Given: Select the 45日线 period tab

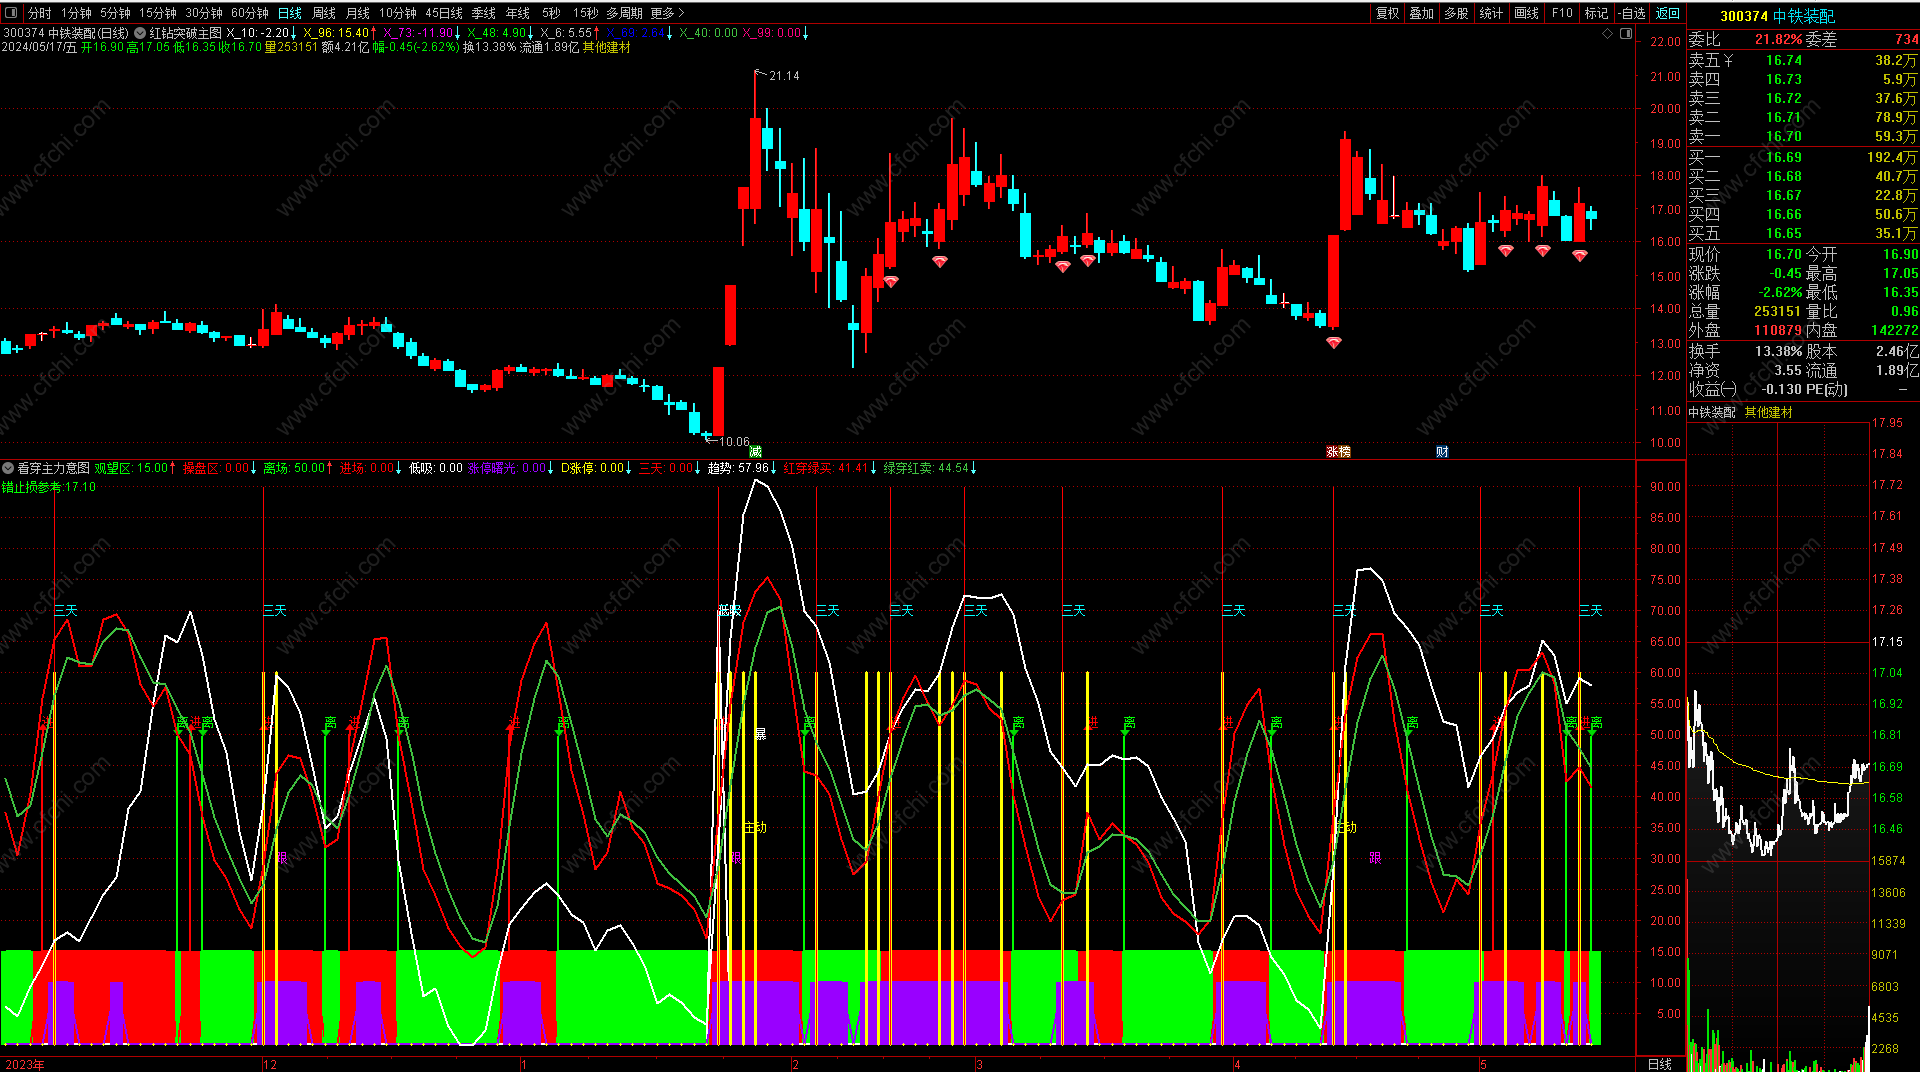Looking at the screenshot, I should point(444,13).
